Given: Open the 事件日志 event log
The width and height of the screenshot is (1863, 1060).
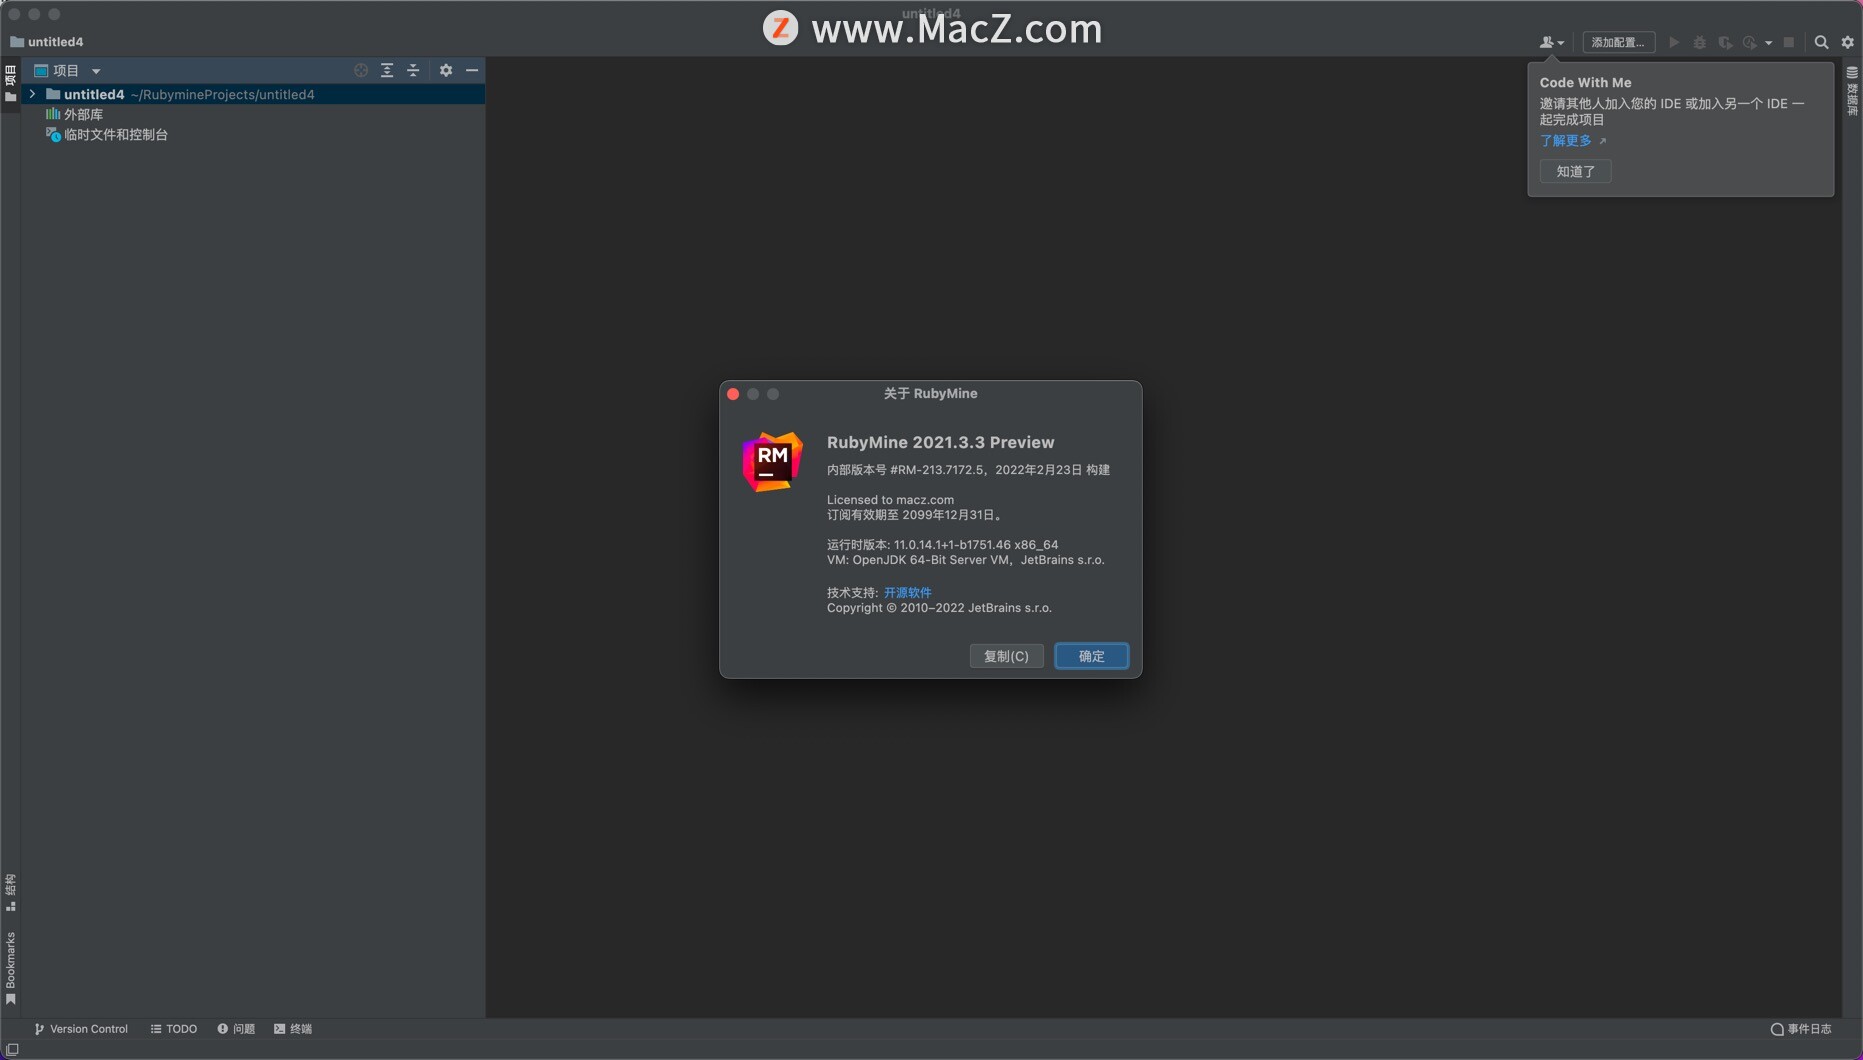Looking at the screenshot, I should (x=1801, y=1029).
